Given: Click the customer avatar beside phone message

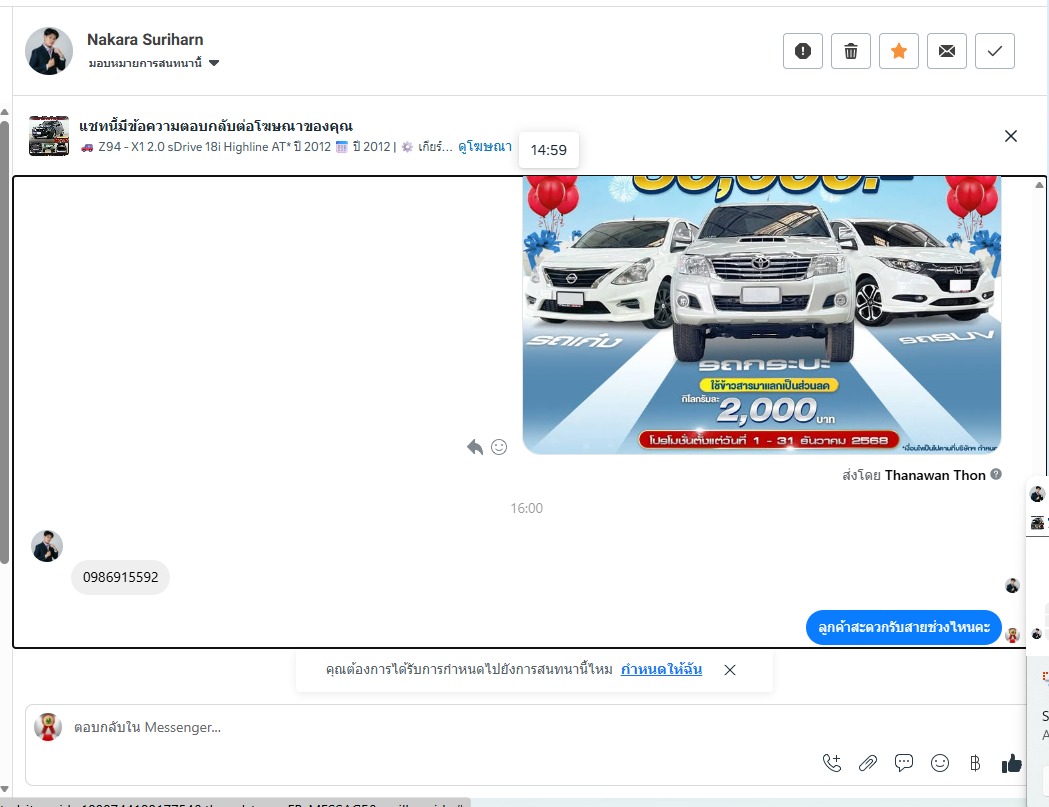Looking at the screenshot, I should [x=47, y=546].
